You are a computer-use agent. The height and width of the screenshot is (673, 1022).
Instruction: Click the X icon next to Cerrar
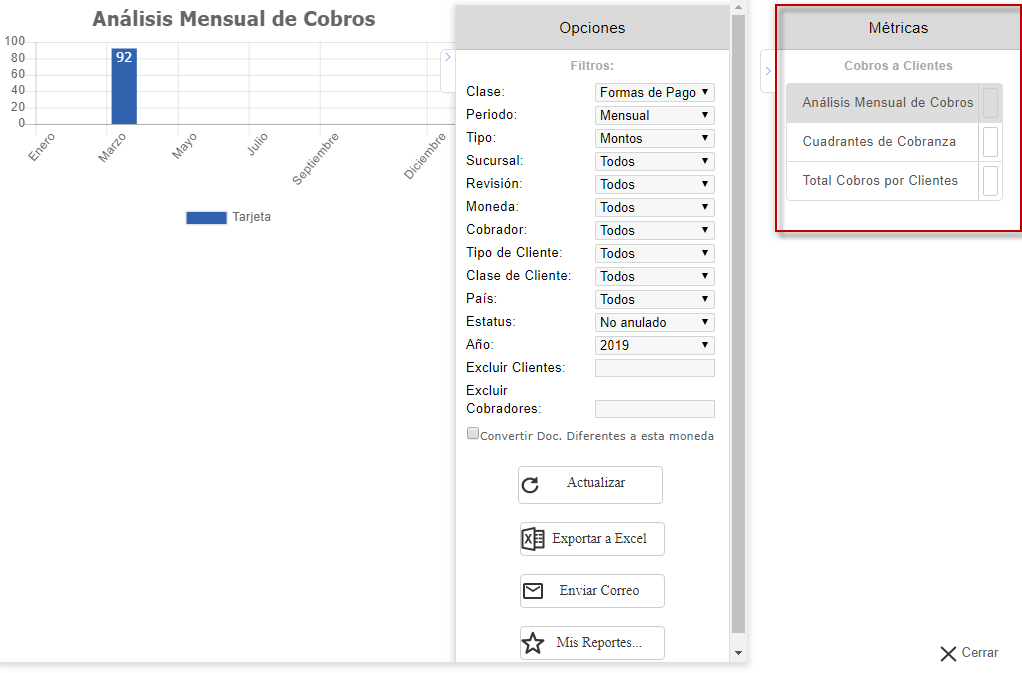pyautogui.click(x=948, y=653)
